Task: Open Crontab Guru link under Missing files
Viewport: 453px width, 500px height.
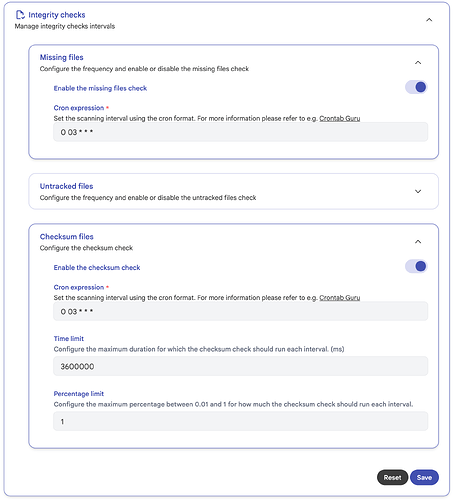Action: [x=339, y=118]
